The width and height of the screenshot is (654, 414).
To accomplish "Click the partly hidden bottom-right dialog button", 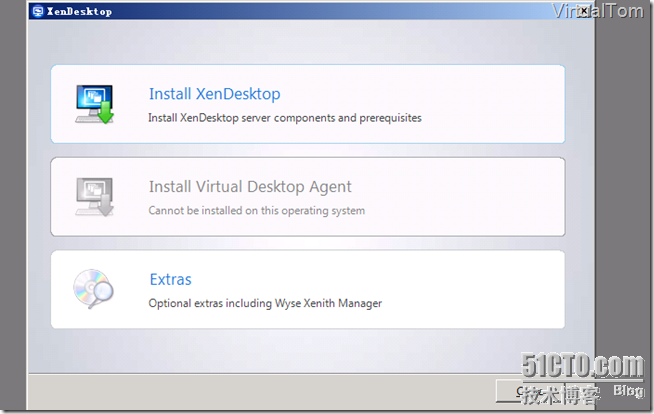I will tap(530, 391).
